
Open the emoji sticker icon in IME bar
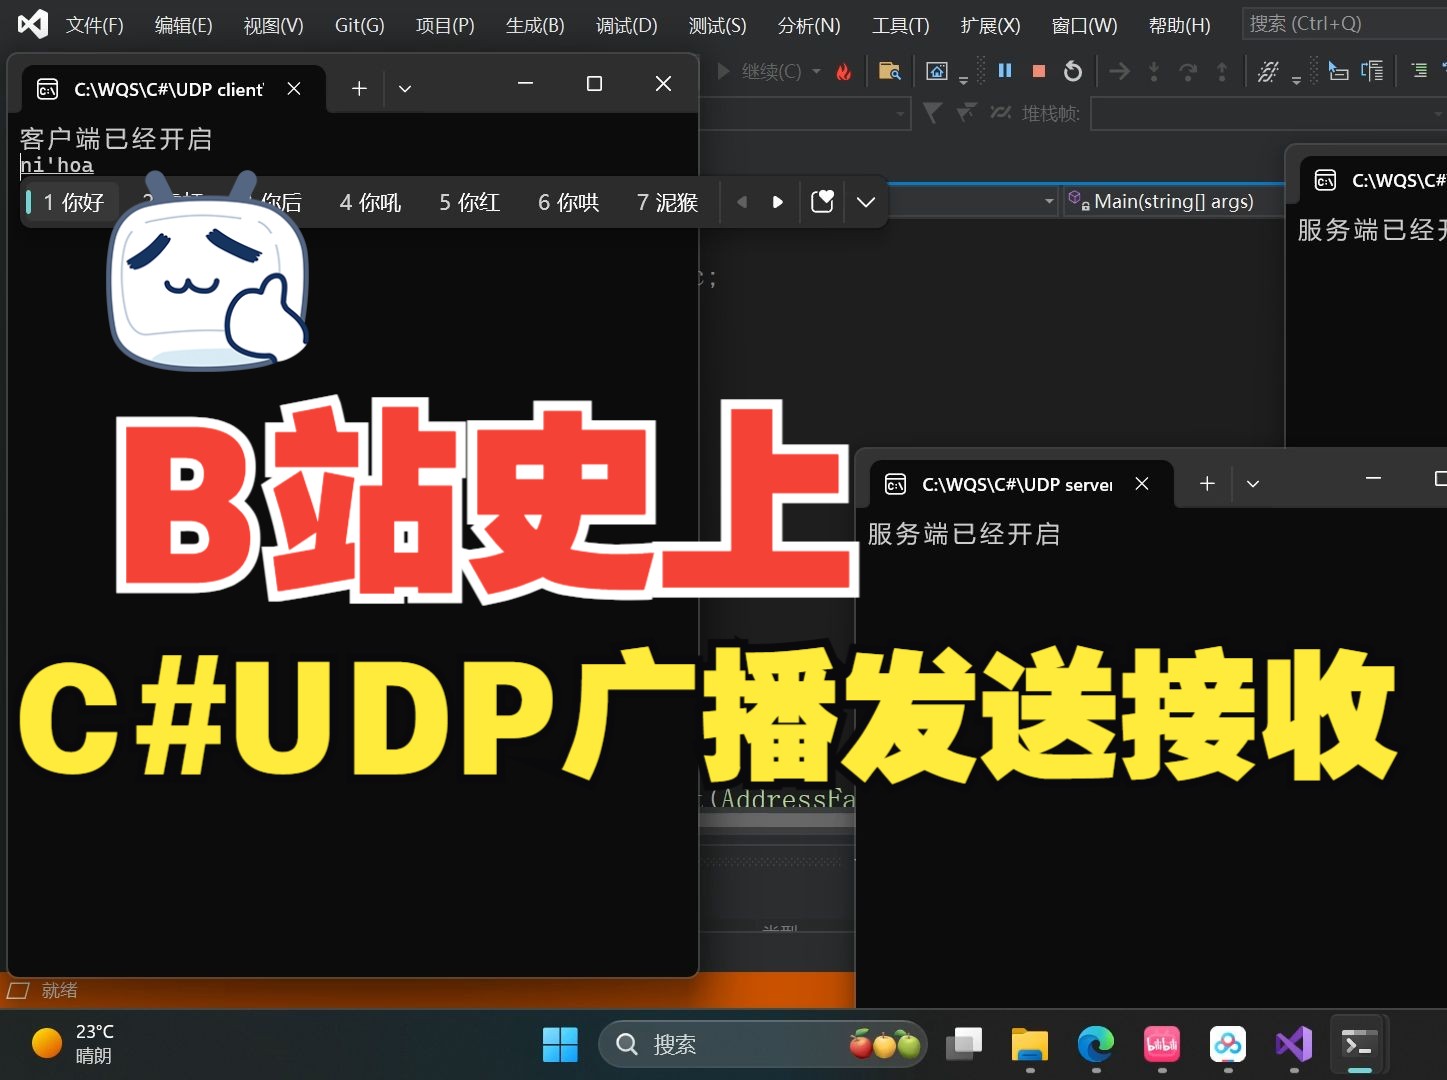tap(822, 202)
